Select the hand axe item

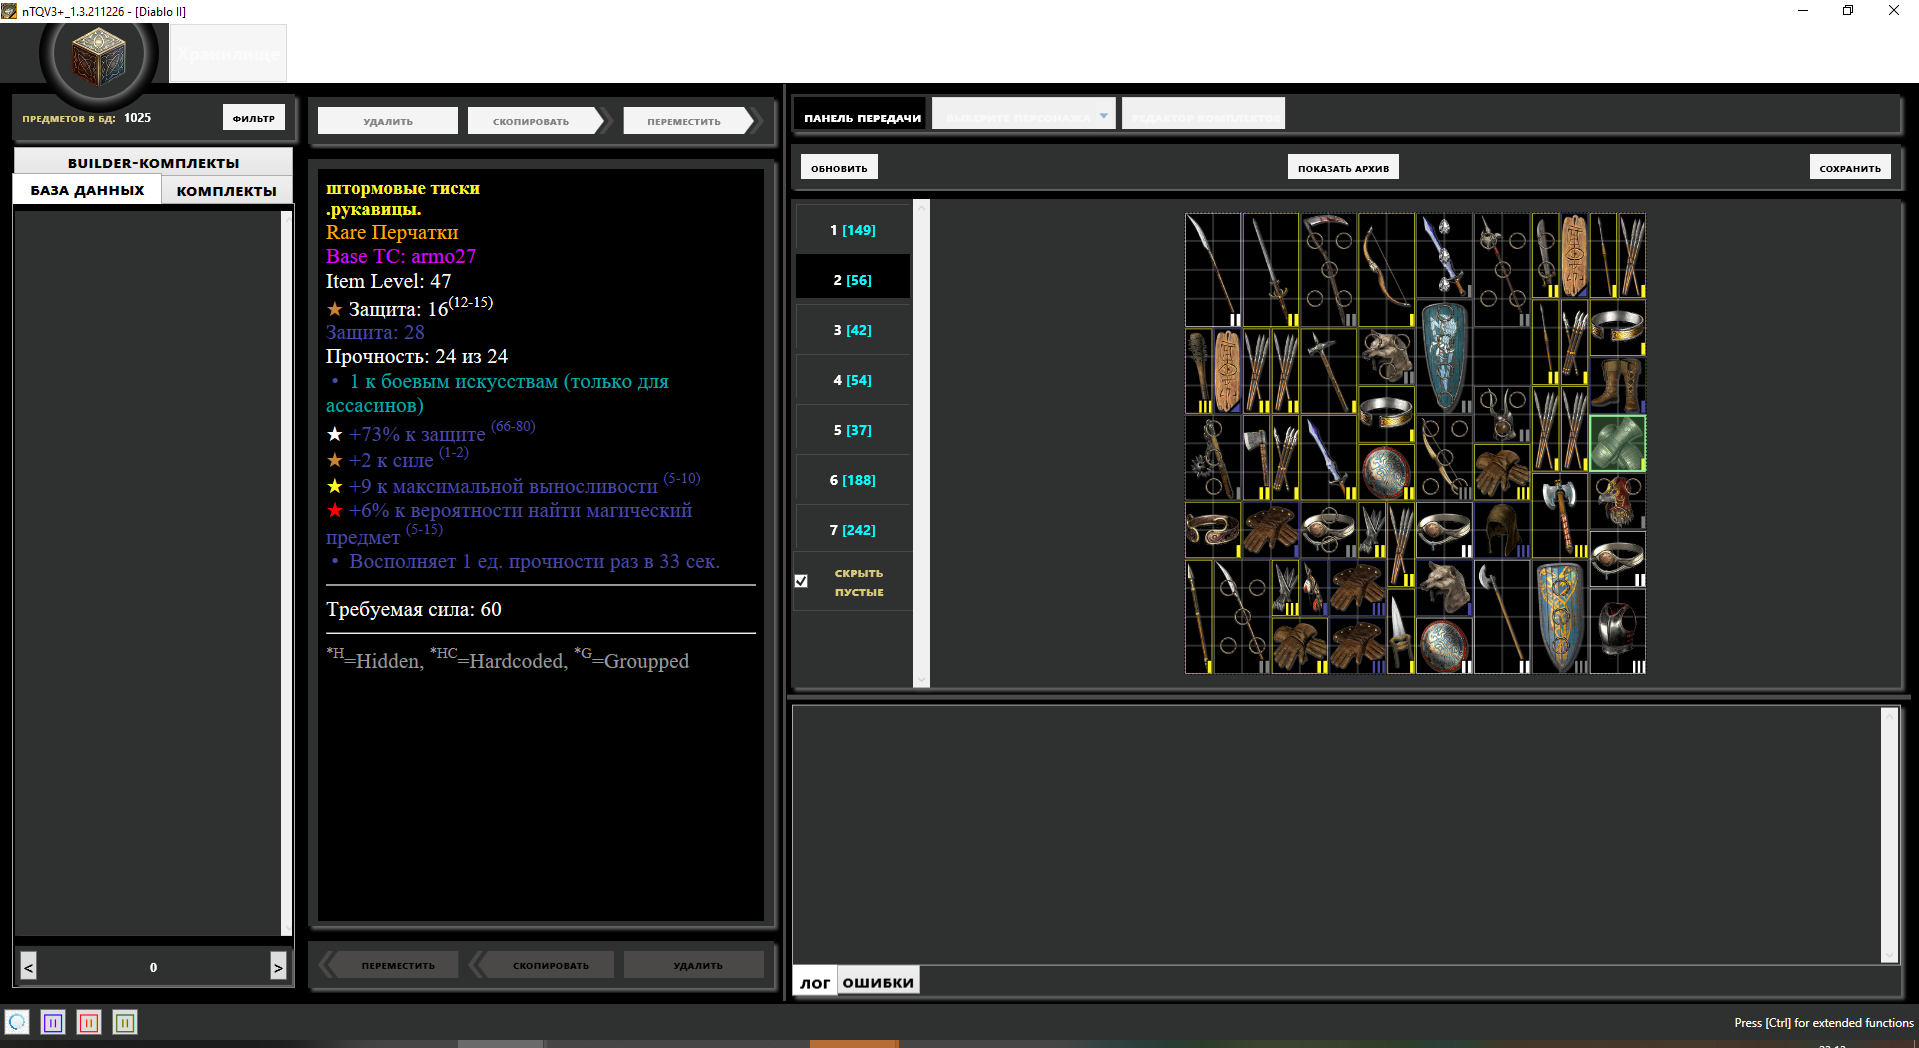[1256, 458]
